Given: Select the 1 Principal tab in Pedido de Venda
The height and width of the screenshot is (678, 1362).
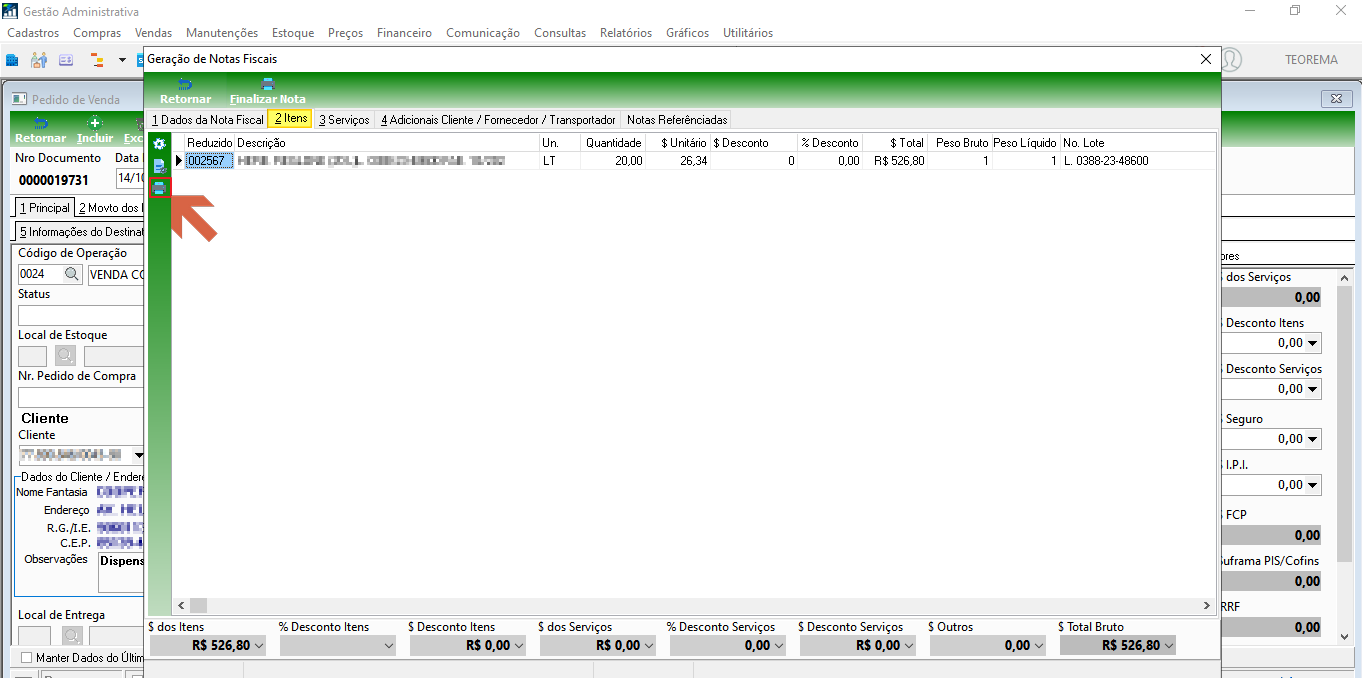Looking at the screenshot, I should point(45,208).
